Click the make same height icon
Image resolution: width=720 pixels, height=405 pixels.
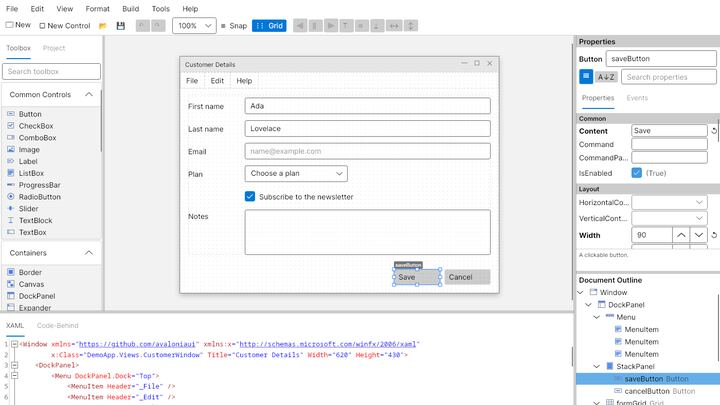pos(411,26)
